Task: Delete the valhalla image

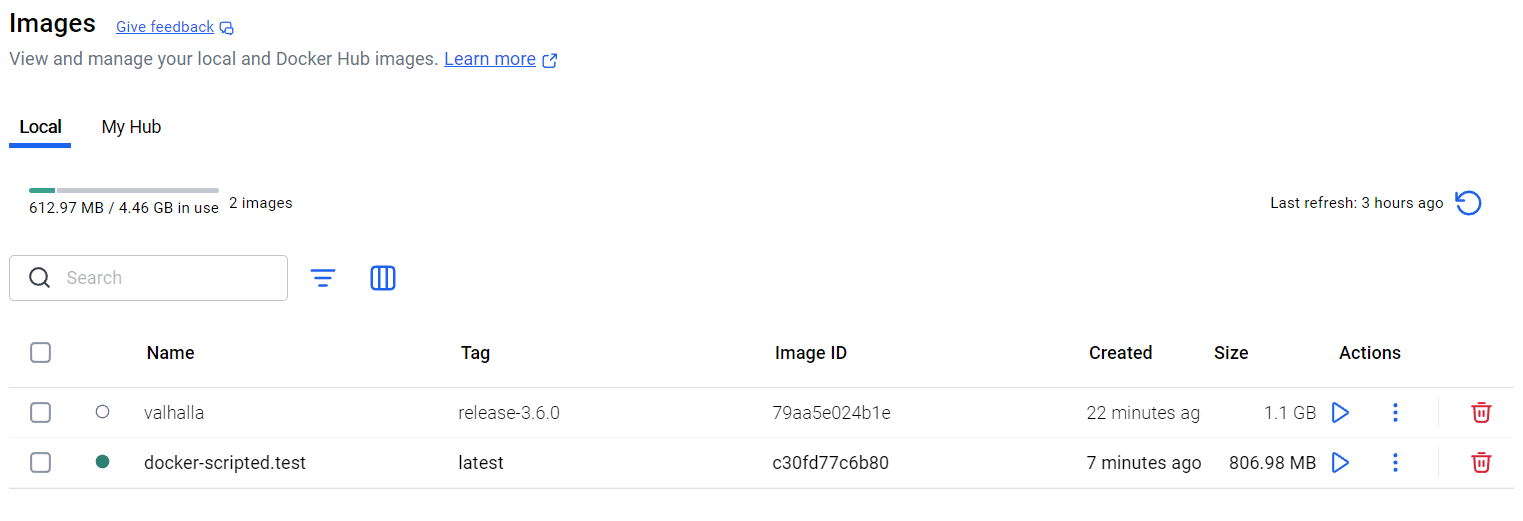Action: click(1481, 412)
